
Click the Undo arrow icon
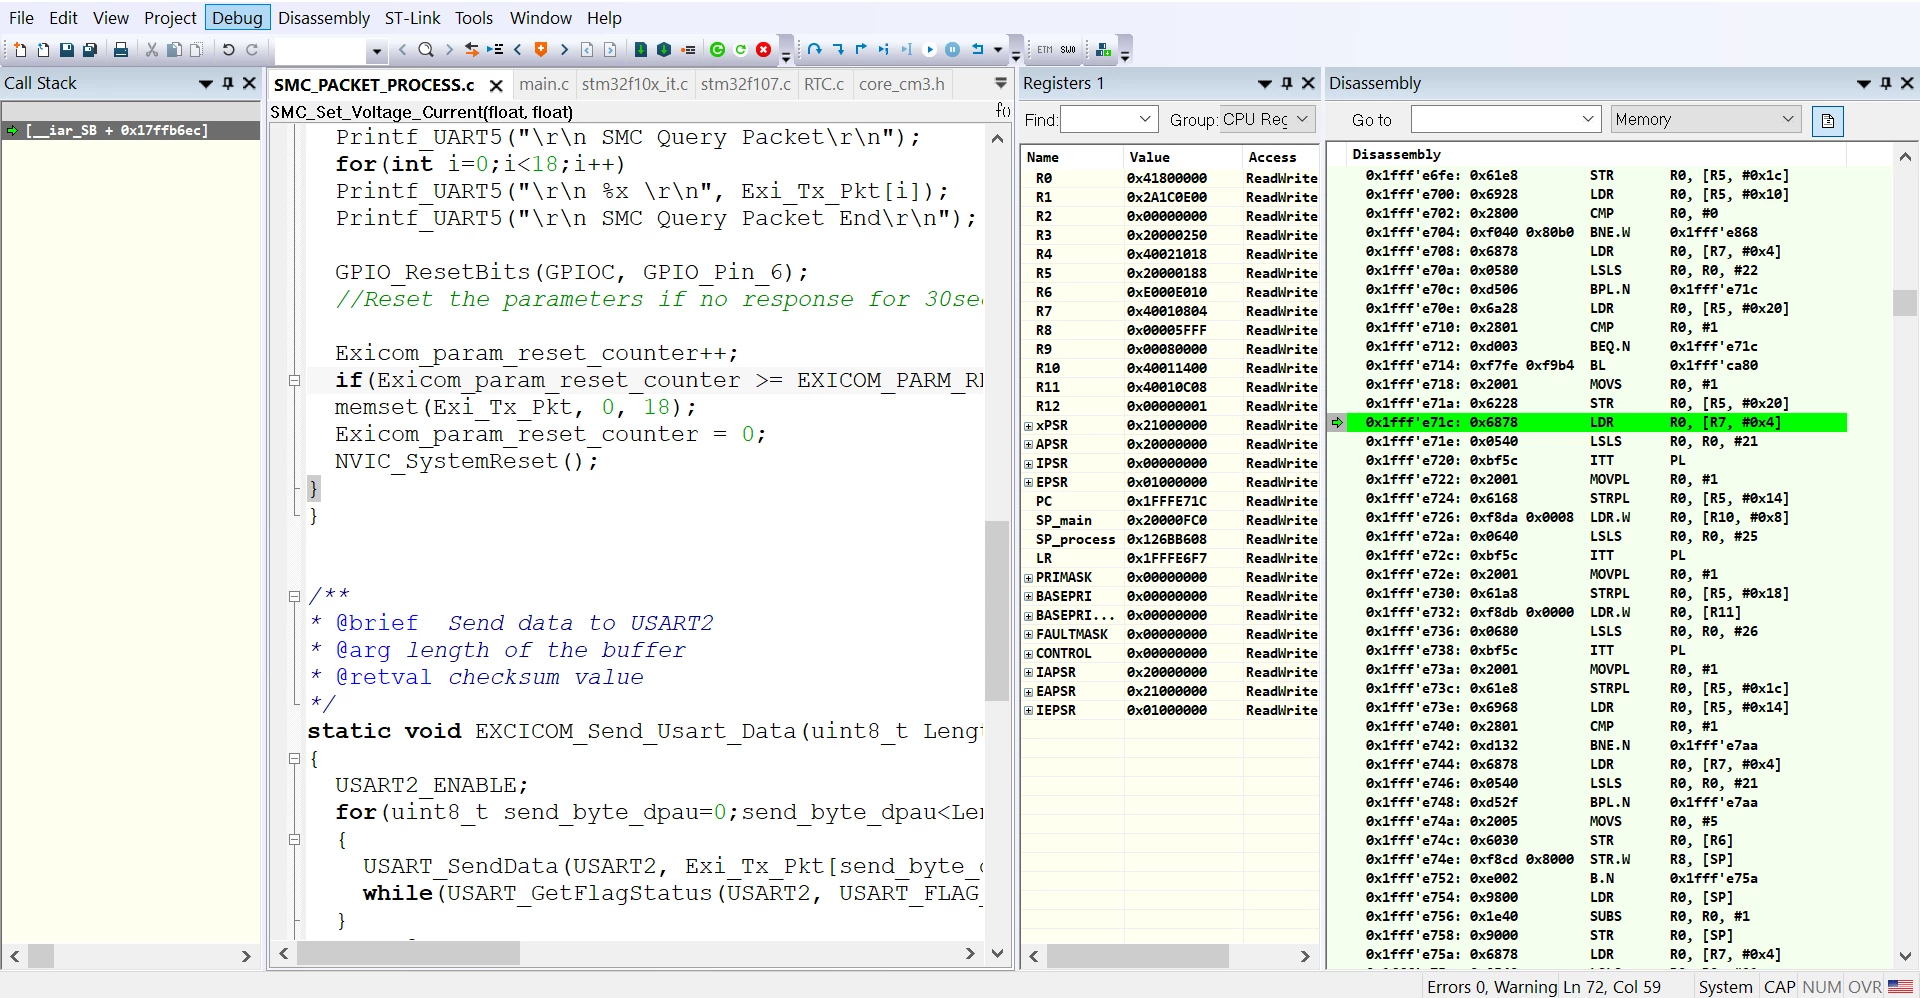(x=229, y=50)
